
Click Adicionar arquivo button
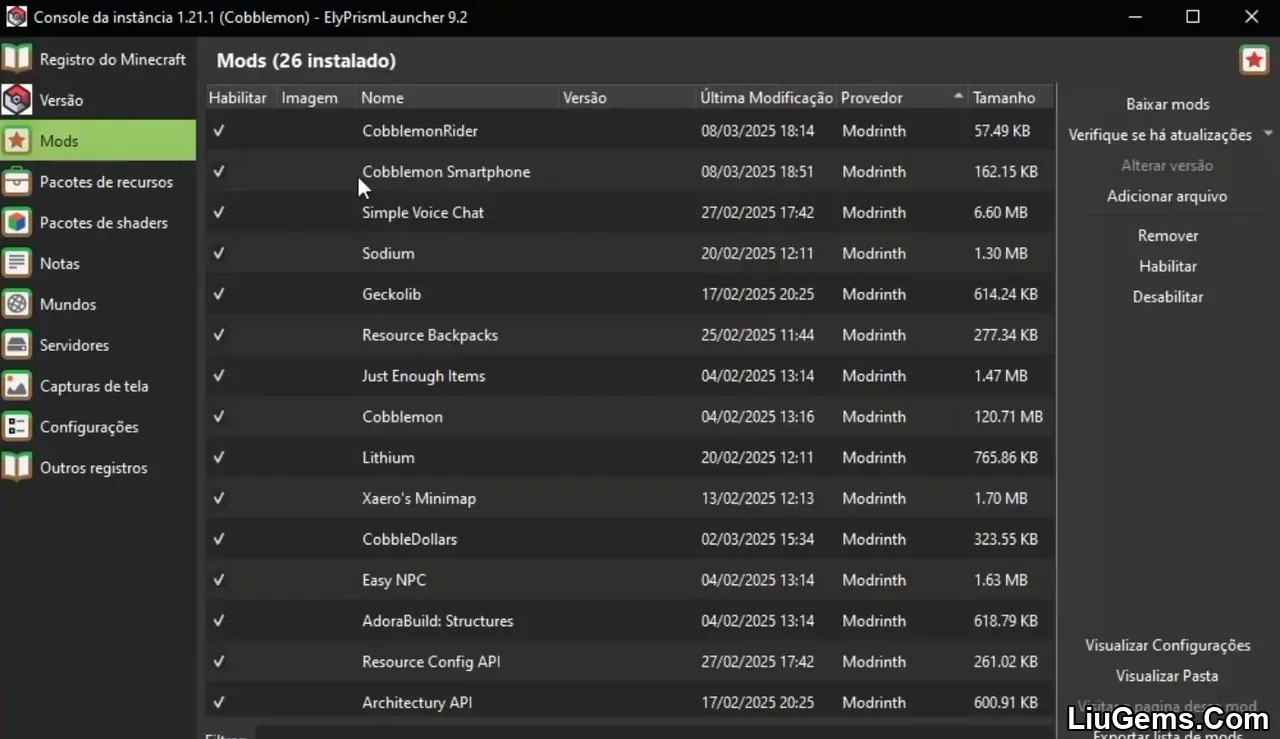(1167, 196)
